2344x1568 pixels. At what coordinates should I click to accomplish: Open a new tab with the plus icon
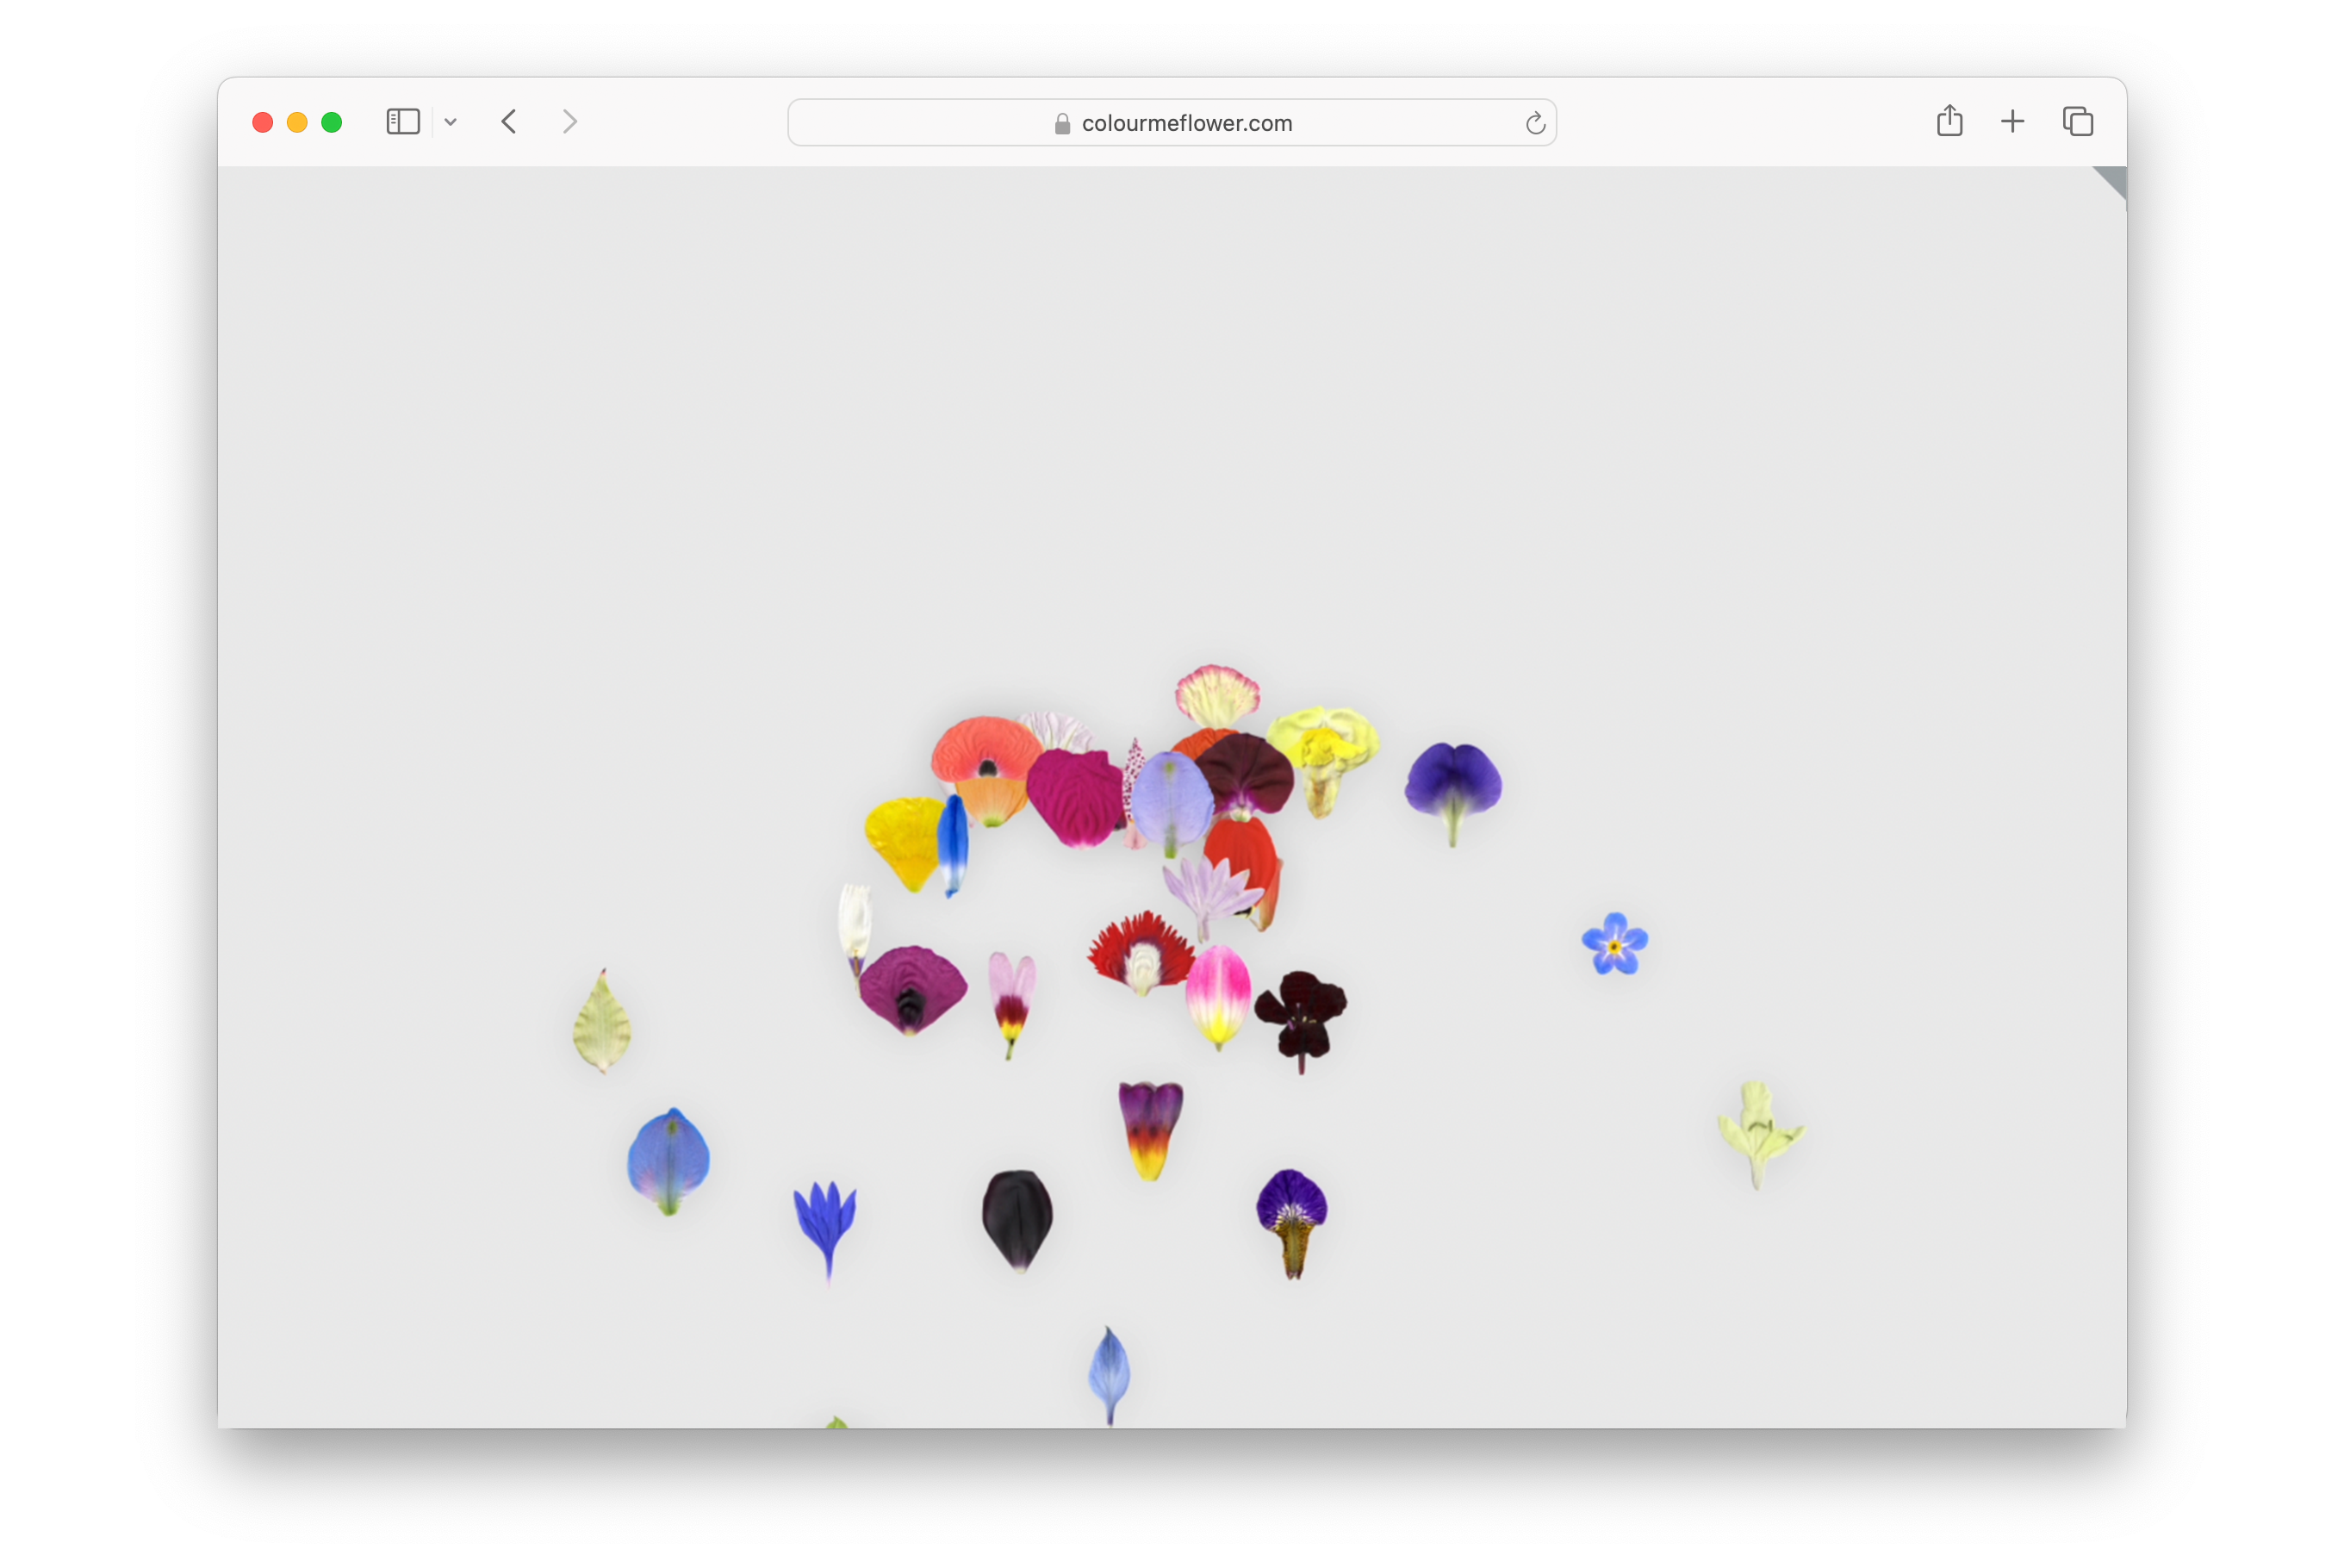click(x=2012, y=122)
